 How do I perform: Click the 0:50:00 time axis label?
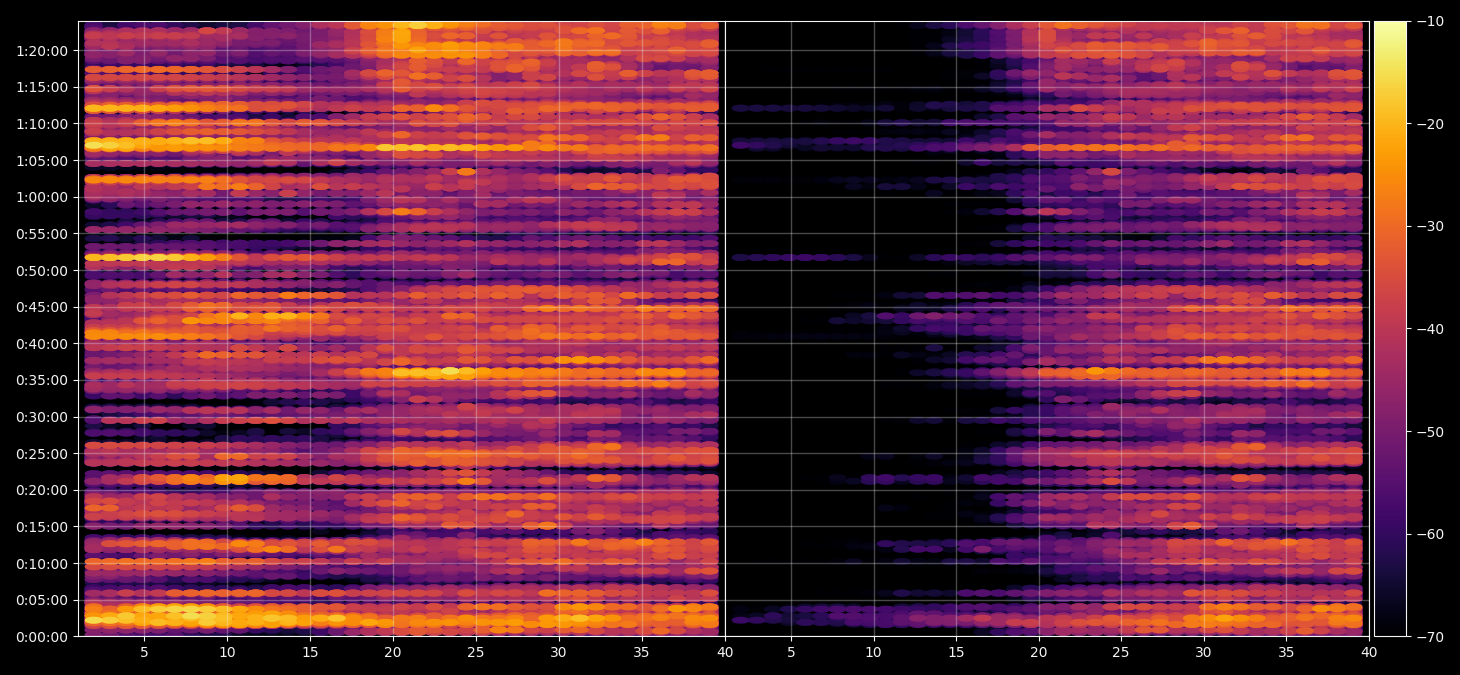[x=41, y=270]
